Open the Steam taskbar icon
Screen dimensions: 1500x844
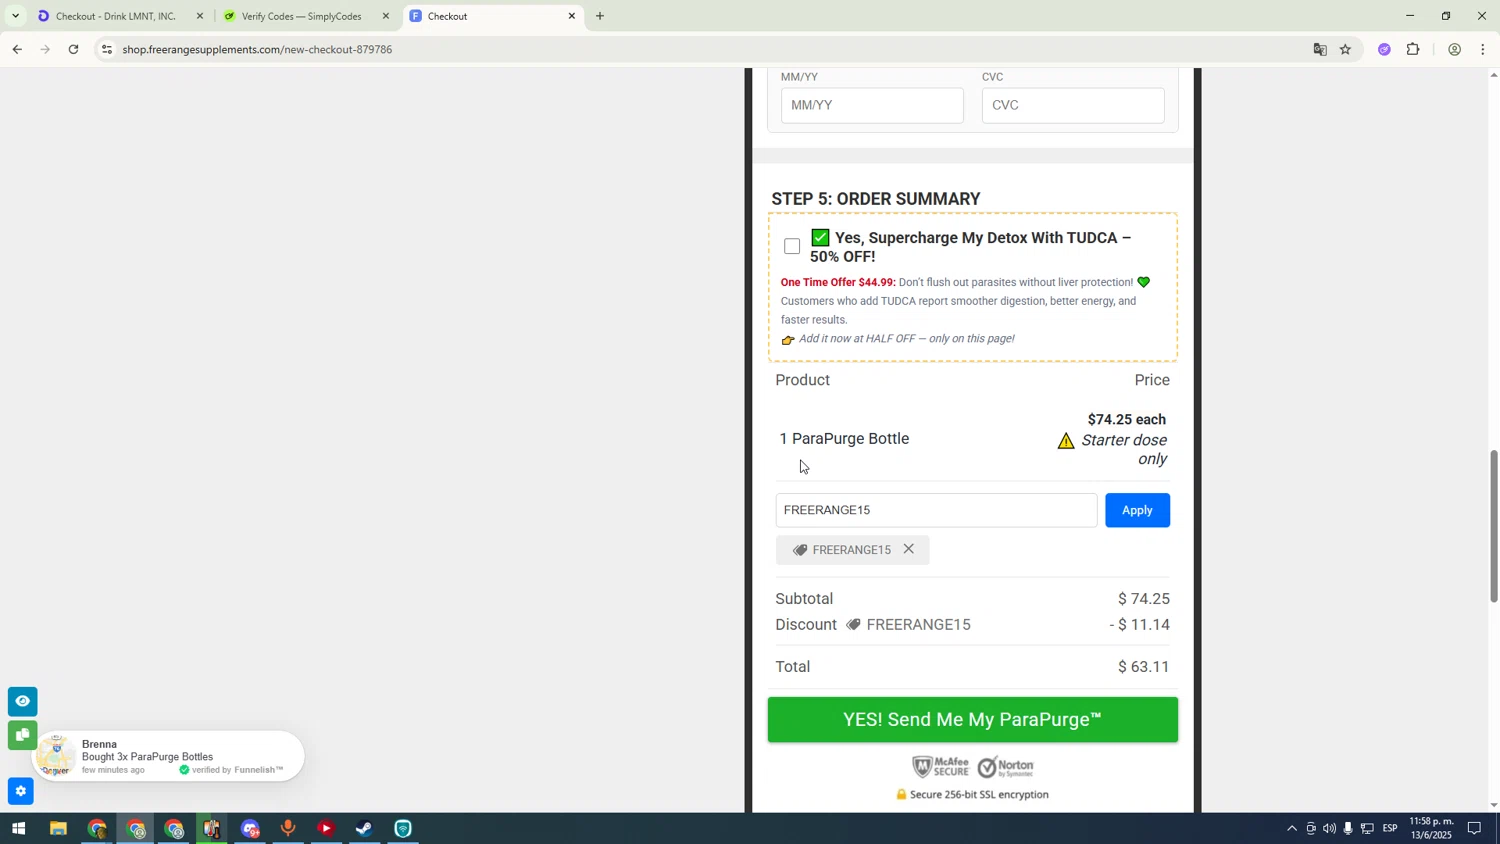pos(364,829)
